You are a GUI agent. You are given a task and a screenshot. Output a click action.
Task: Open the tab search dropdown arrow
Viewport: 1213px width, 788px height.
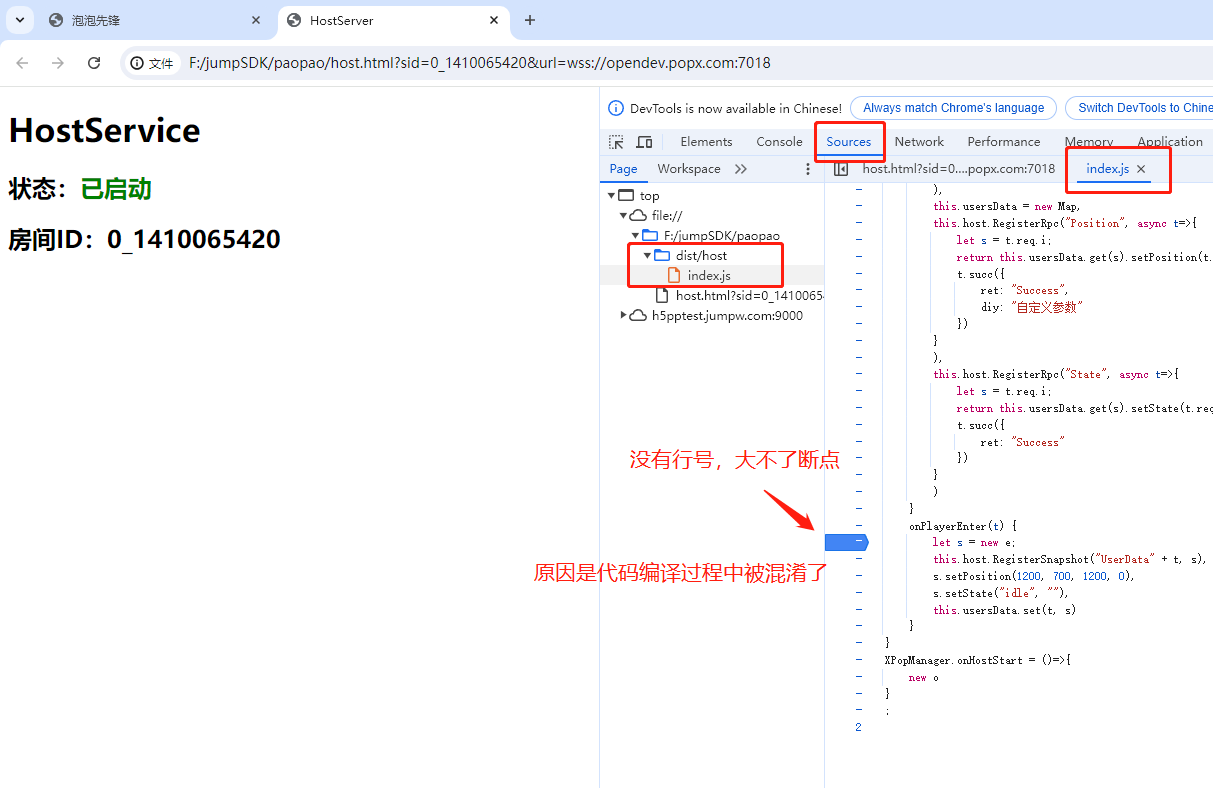(20, 20)
